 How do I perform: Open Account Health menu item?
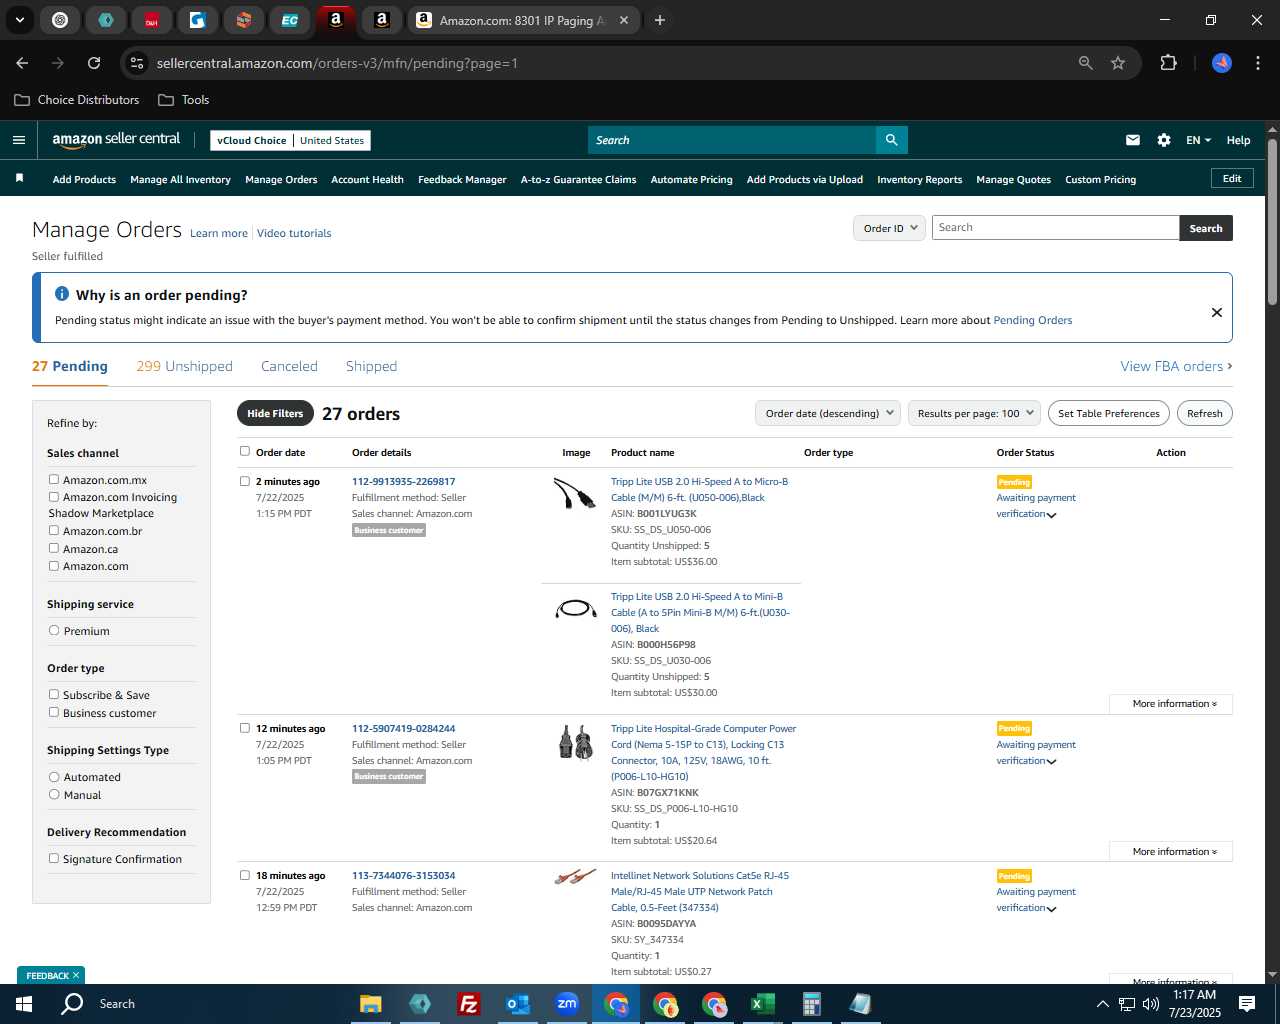[367, 180]
